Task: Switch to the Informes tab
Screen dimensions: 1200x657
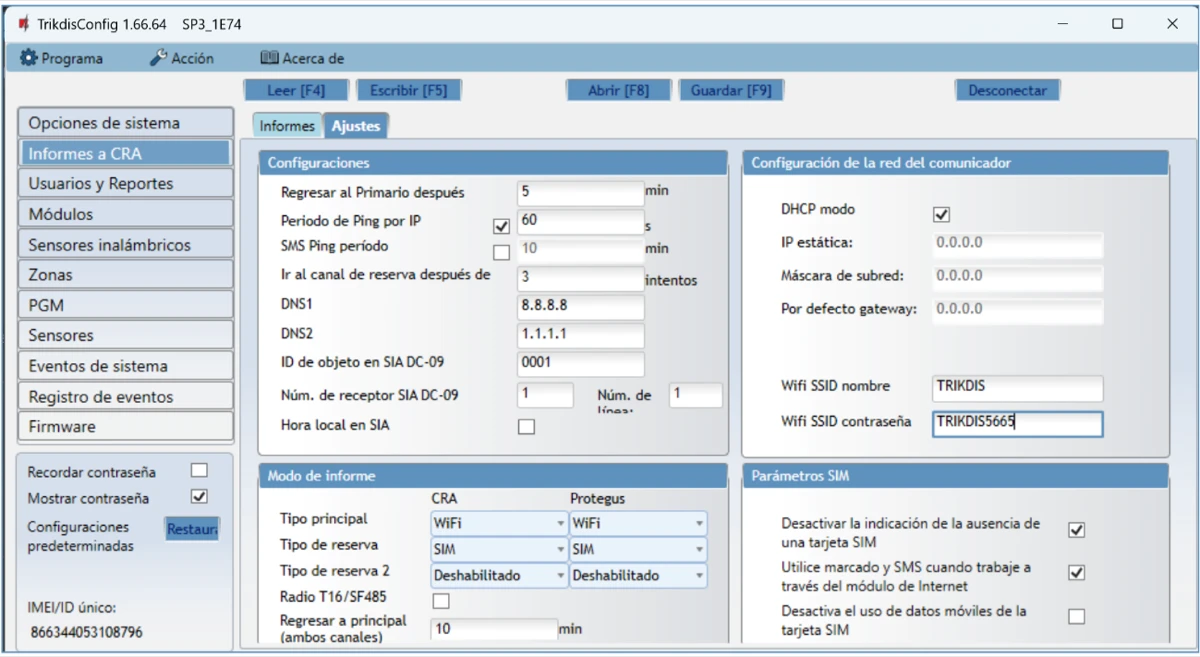Action: click(x=287, y=126)
